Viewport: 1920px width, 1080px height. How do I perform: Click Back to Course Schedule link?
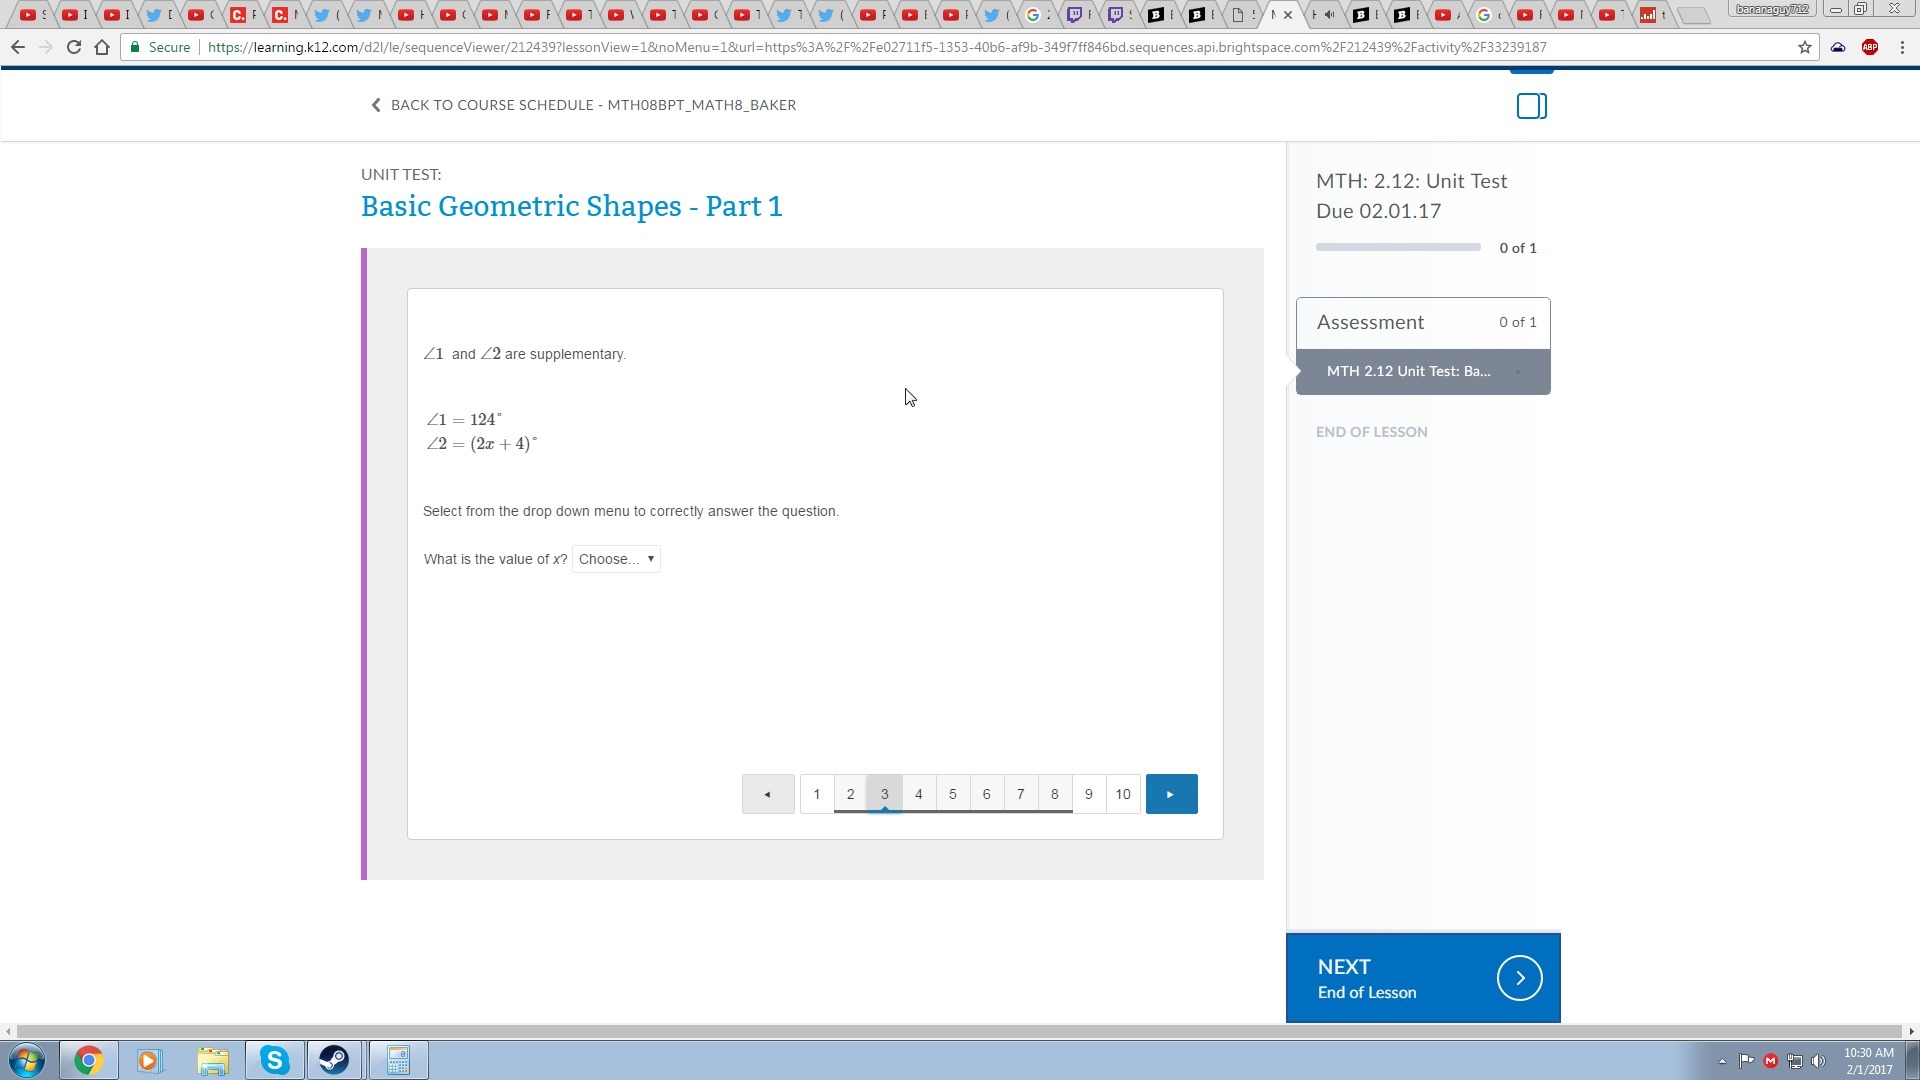point(583,105)
